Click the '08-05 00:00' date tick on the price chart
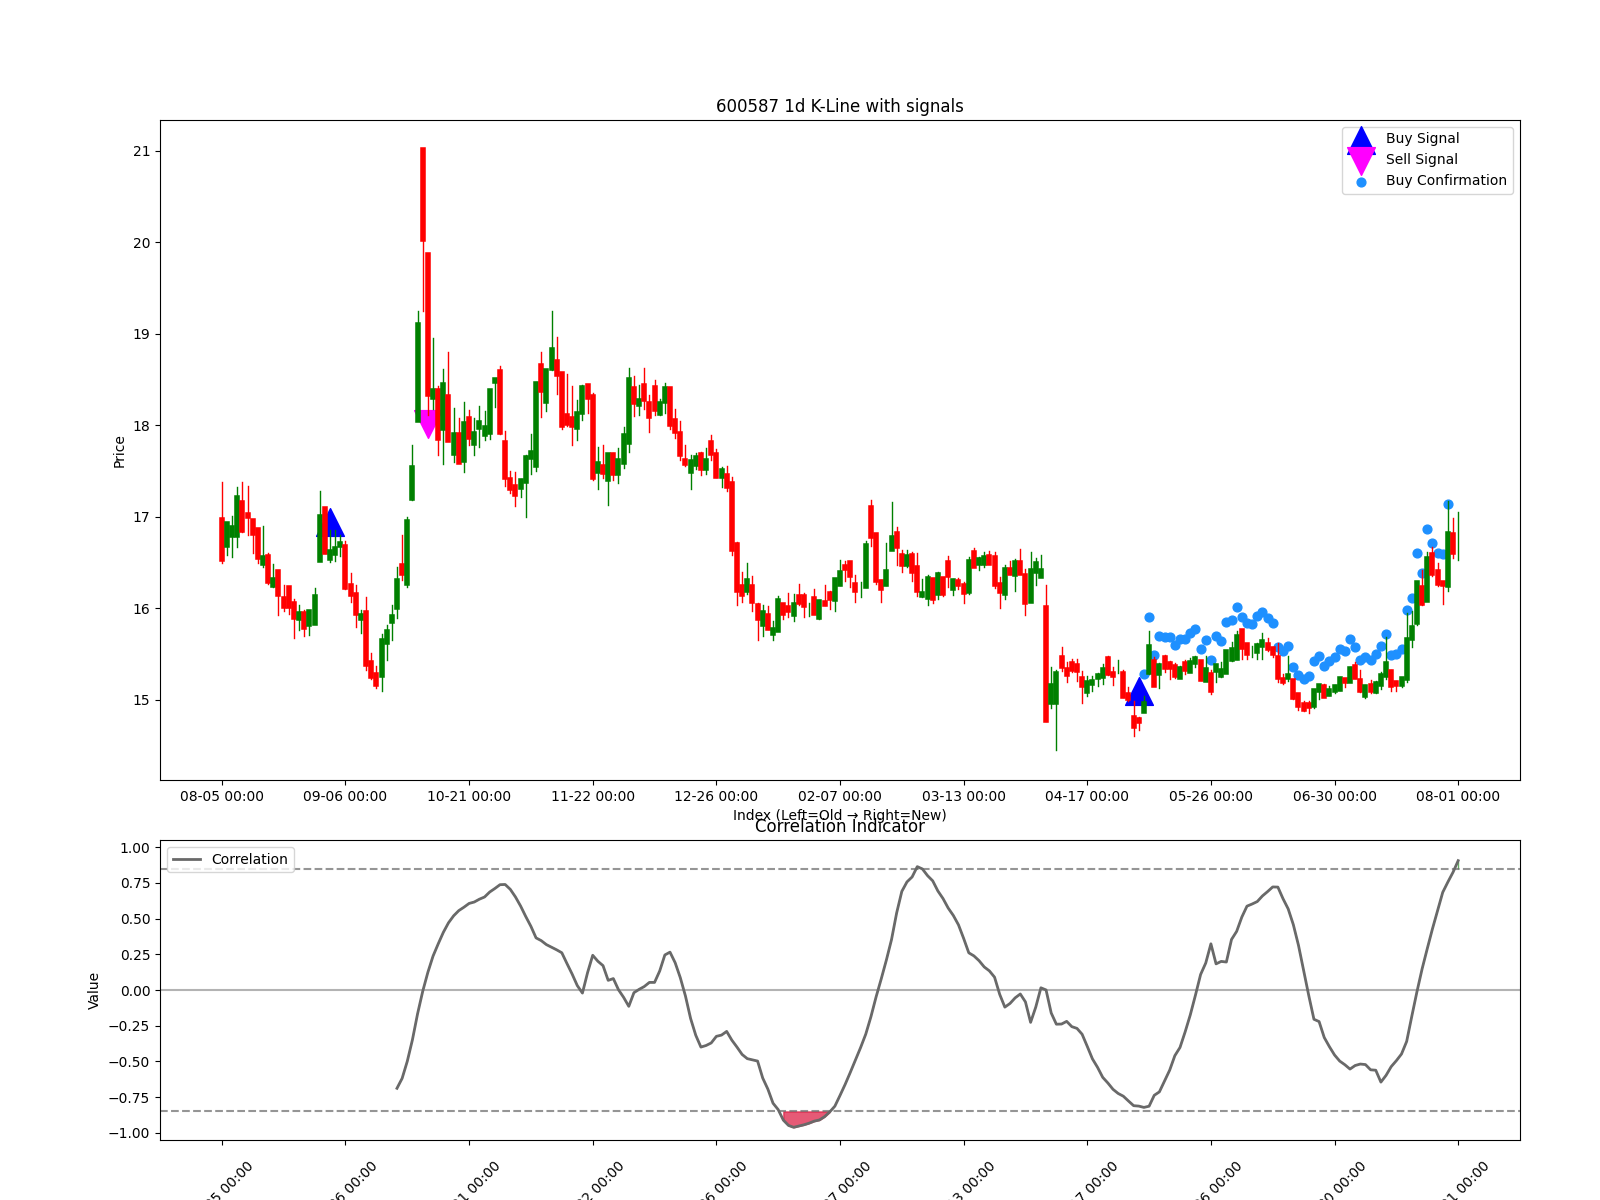 [x=222, y=797]
